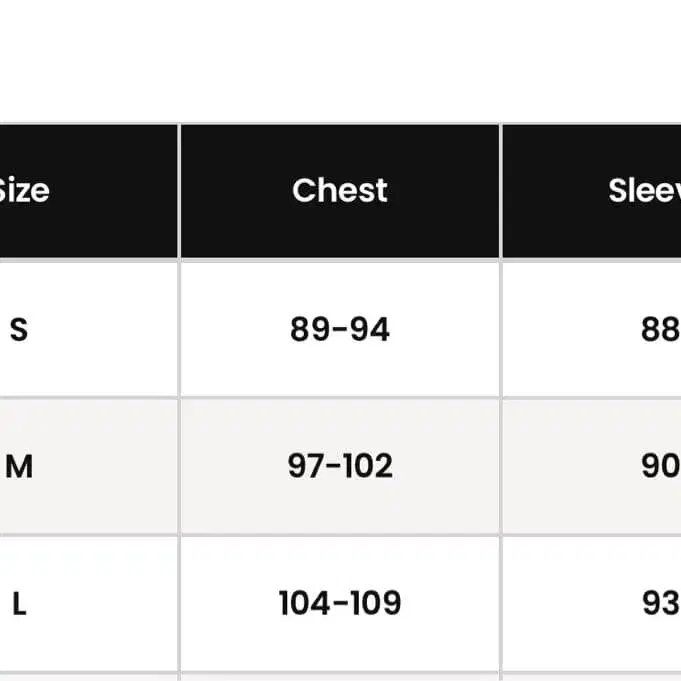Viewport: 681px width, 681px height.
Task: Click the 104-109 chest measurement cell
Action: click(x=340, y=603)
